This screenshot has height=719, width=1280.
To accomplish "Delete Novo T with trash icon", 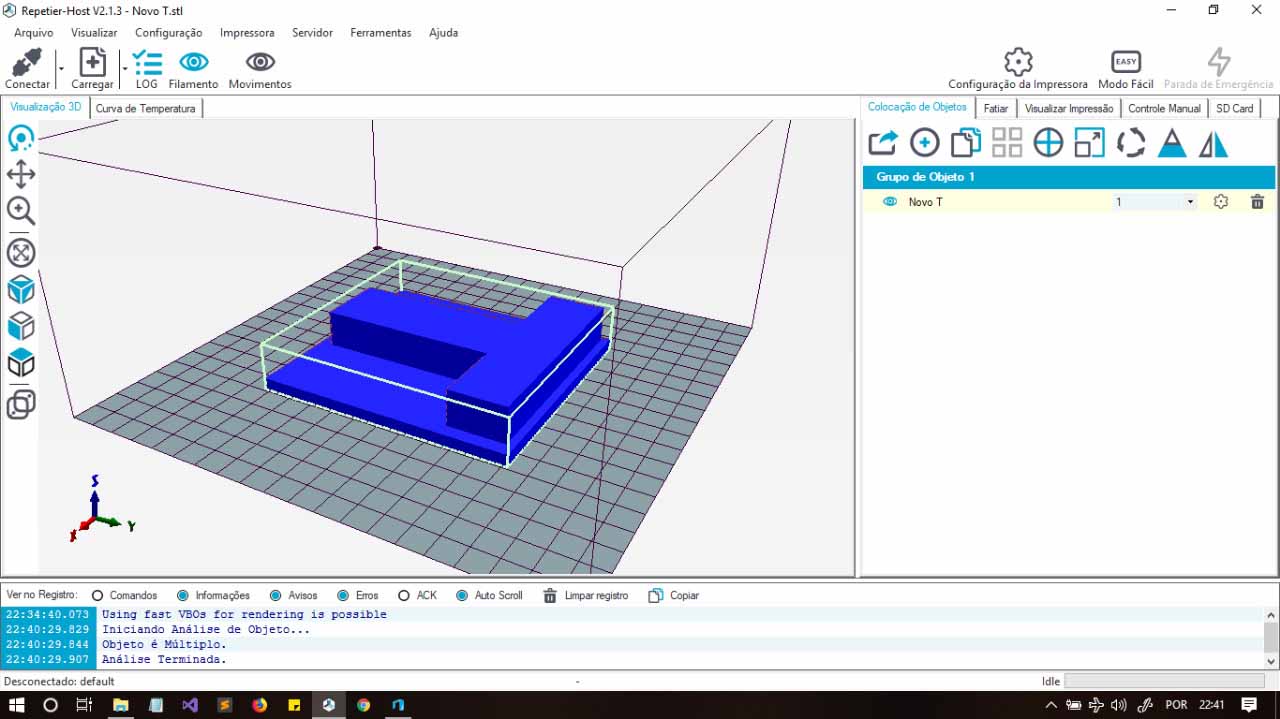I will click(x=1257, y=202).
